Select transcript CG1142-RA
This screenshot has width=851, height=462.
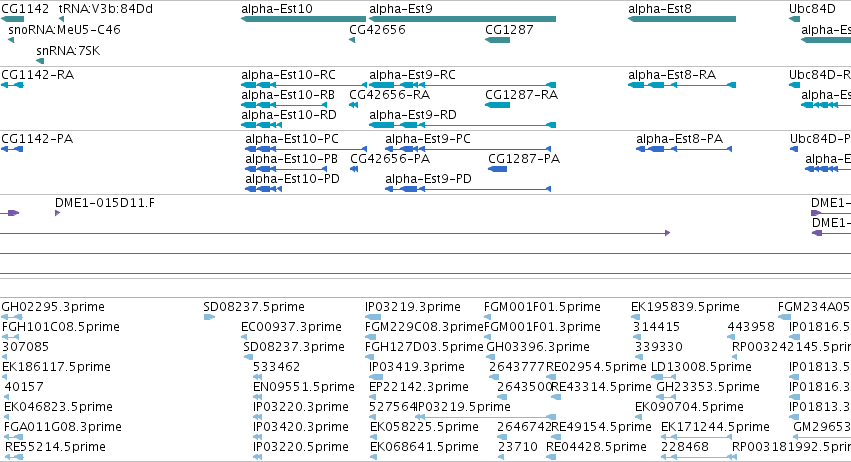click(12, 85)
